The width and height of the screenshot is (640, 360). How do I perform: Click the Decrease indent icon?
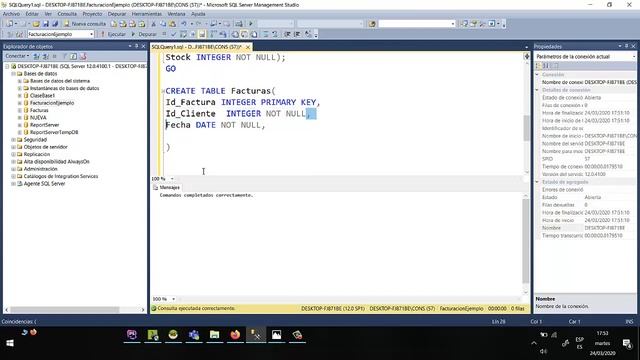click(x=287, y=34)
